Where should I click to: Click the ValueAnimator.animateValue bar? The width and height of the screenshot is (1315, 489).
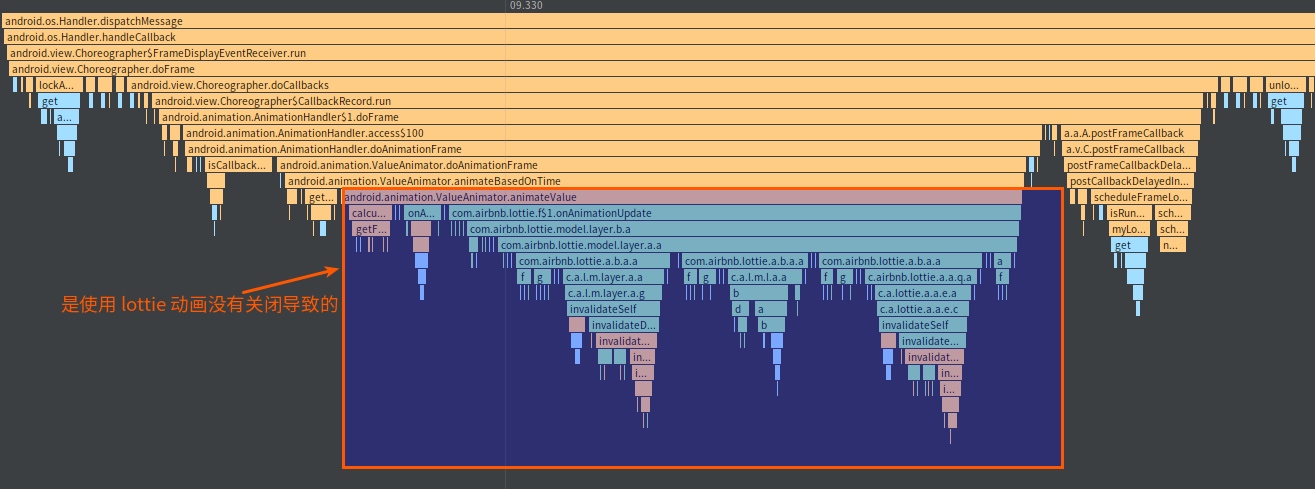pyautogui.click(x=682, y=198)
